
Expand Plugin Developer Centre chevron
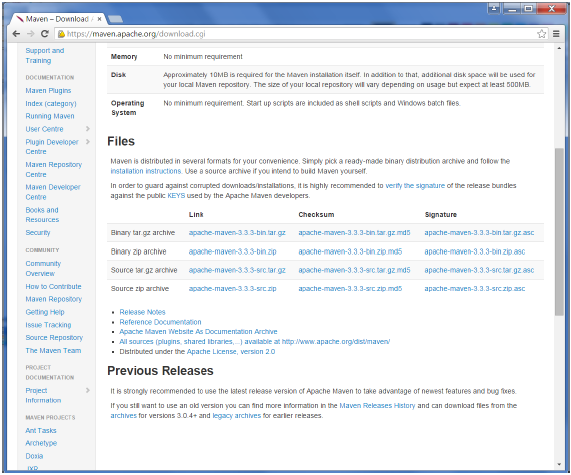(88, 142)
